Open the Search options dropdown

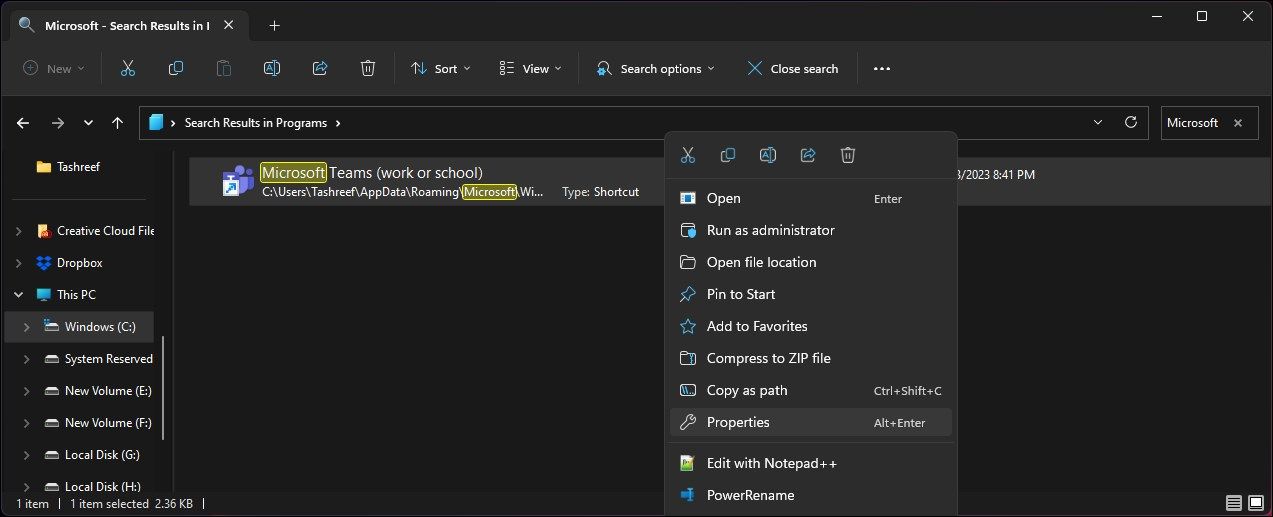coord(657,68)
